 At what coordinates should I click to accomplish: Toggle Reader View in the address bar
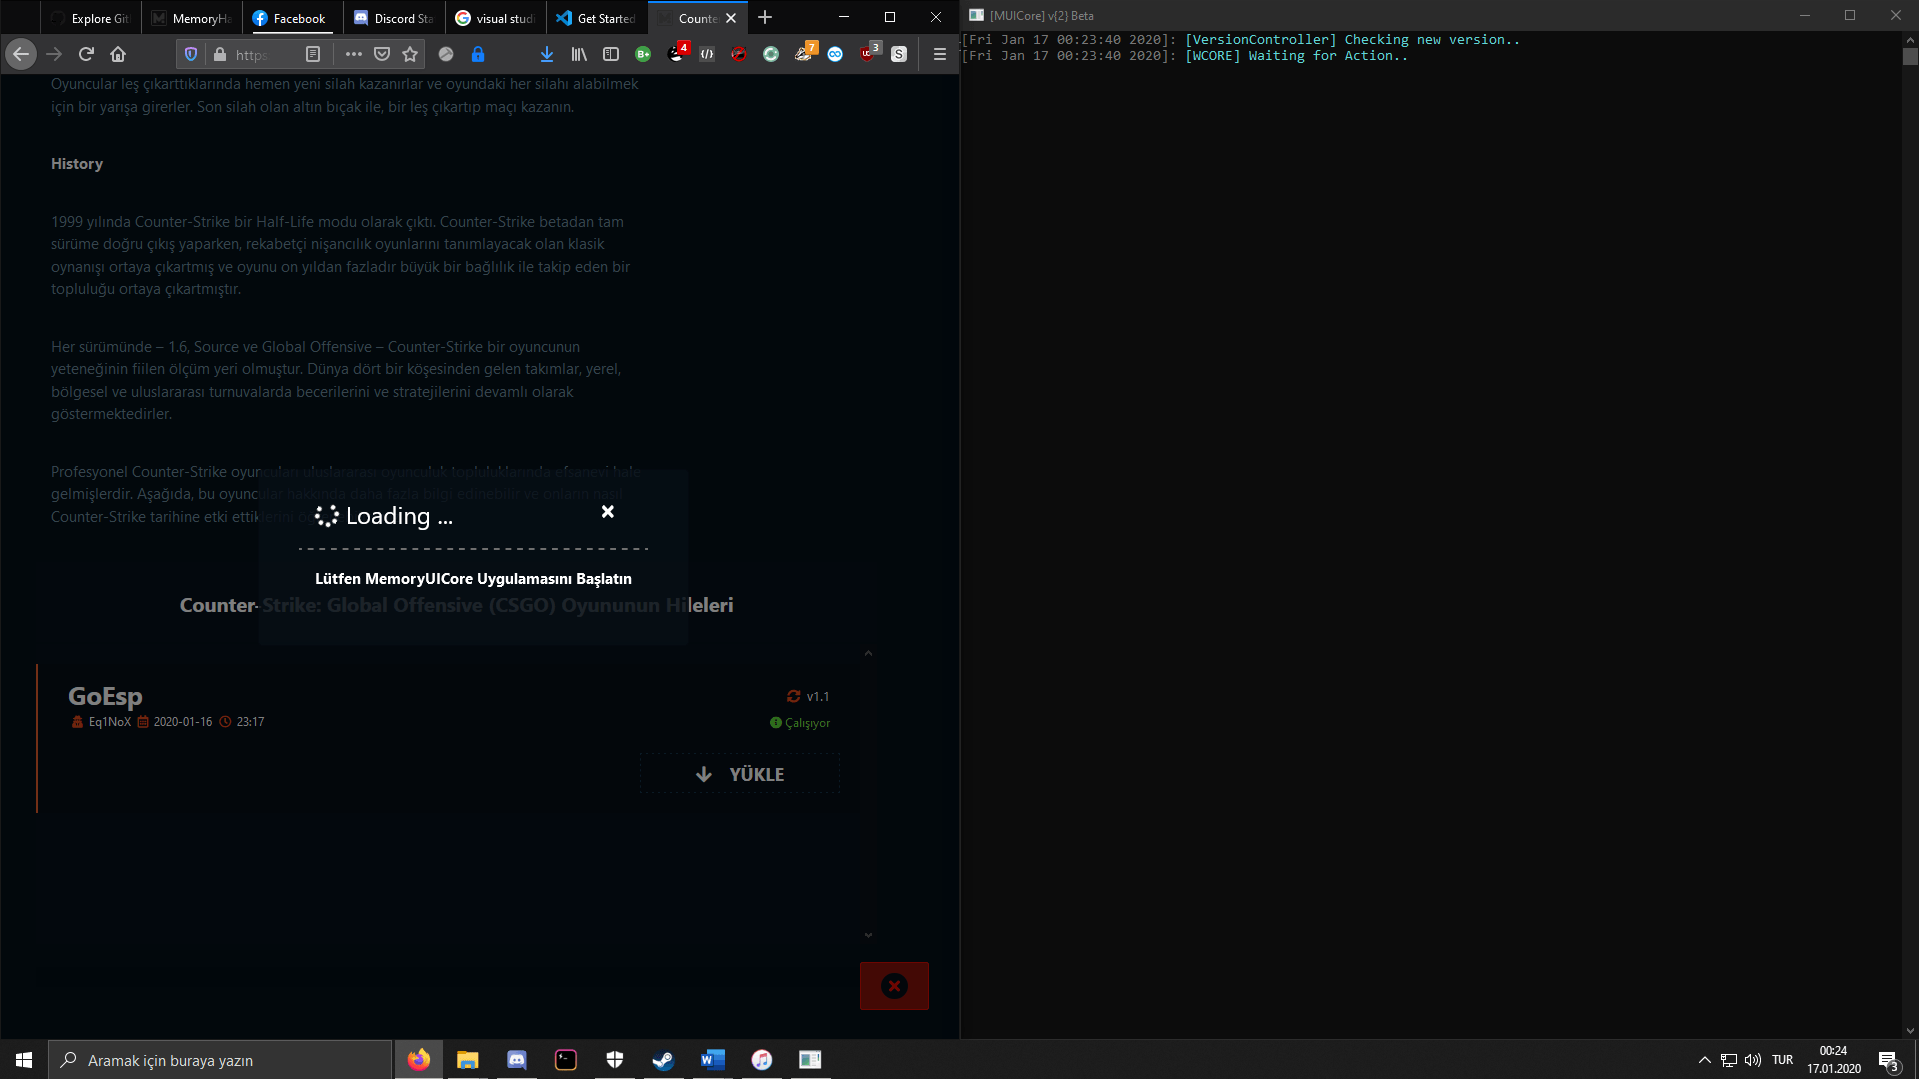coord(313,54)
